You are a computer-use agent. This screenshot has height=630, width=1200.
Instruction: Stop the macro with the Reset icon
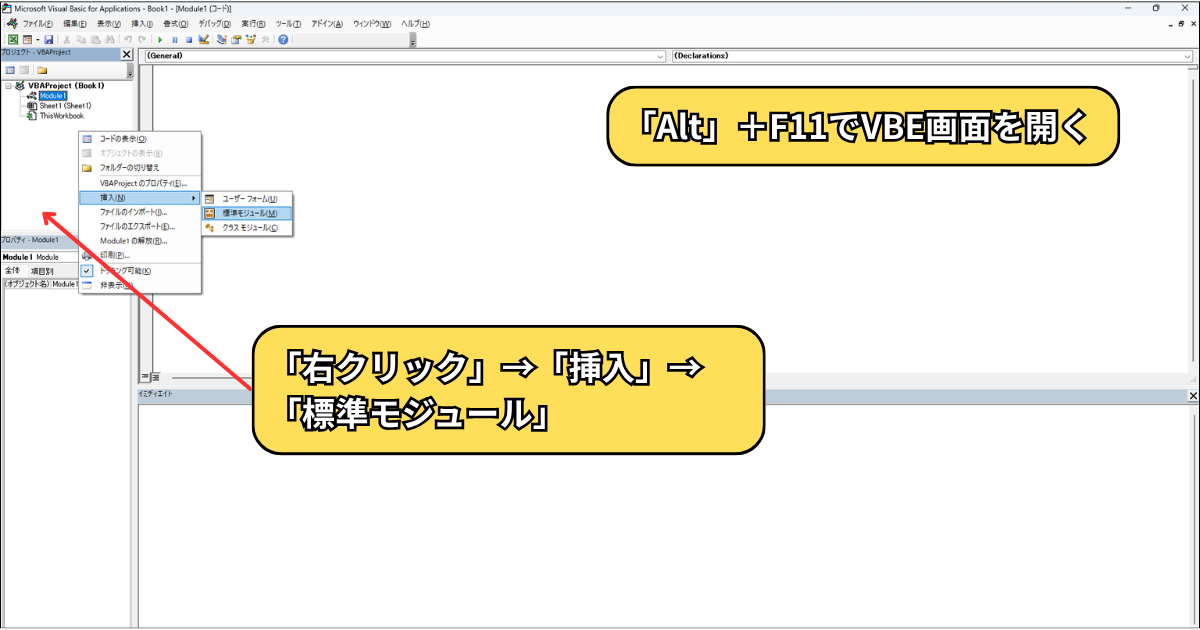[190, 40]
